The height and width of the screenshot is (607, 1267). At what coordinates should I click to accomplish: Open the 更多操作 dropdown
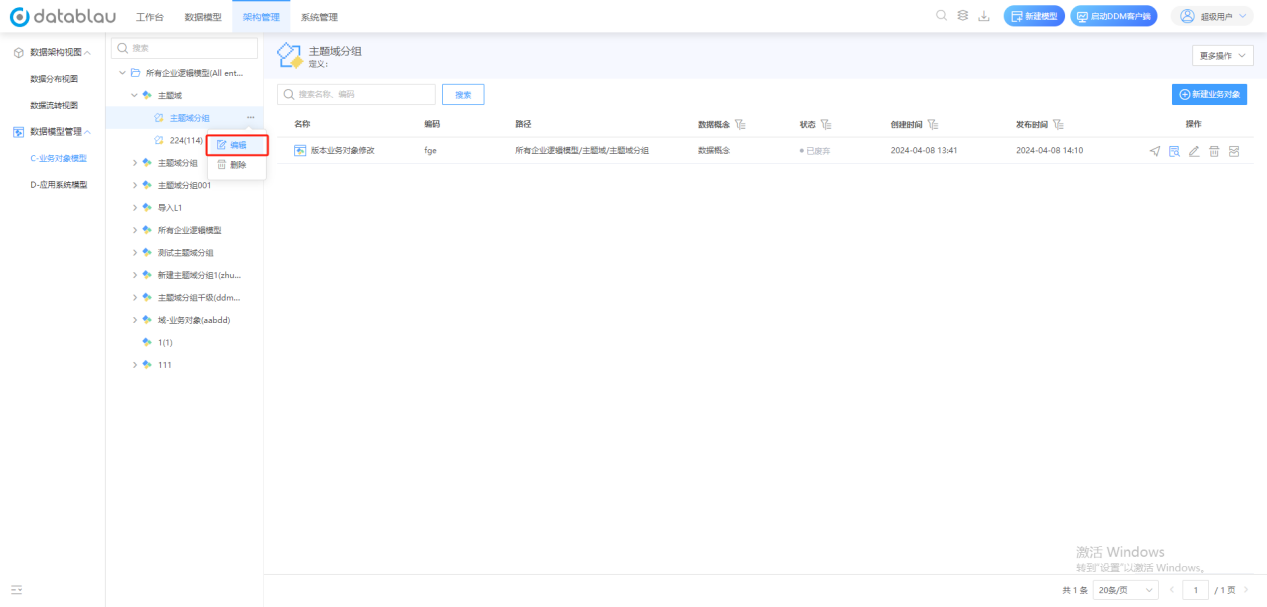1222,56
